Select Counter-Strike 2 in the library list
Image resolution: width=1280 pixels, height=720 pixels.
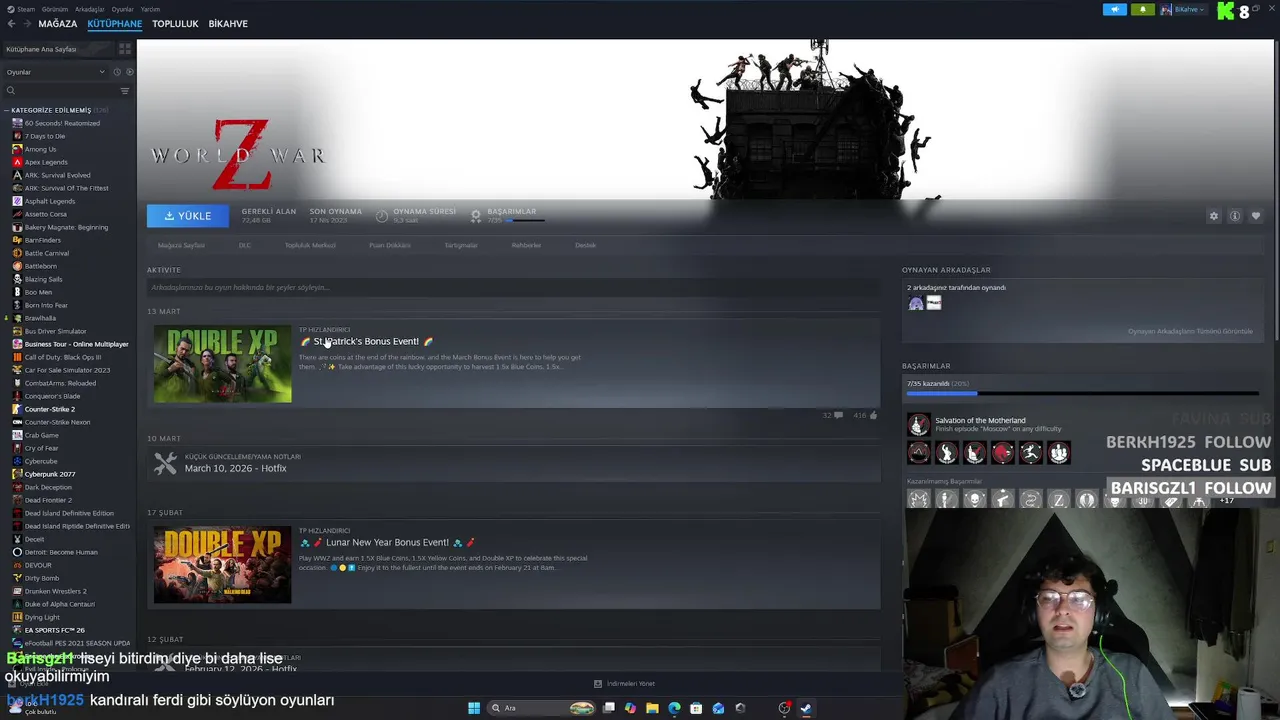pyautogui.click(x=50, y=409)
